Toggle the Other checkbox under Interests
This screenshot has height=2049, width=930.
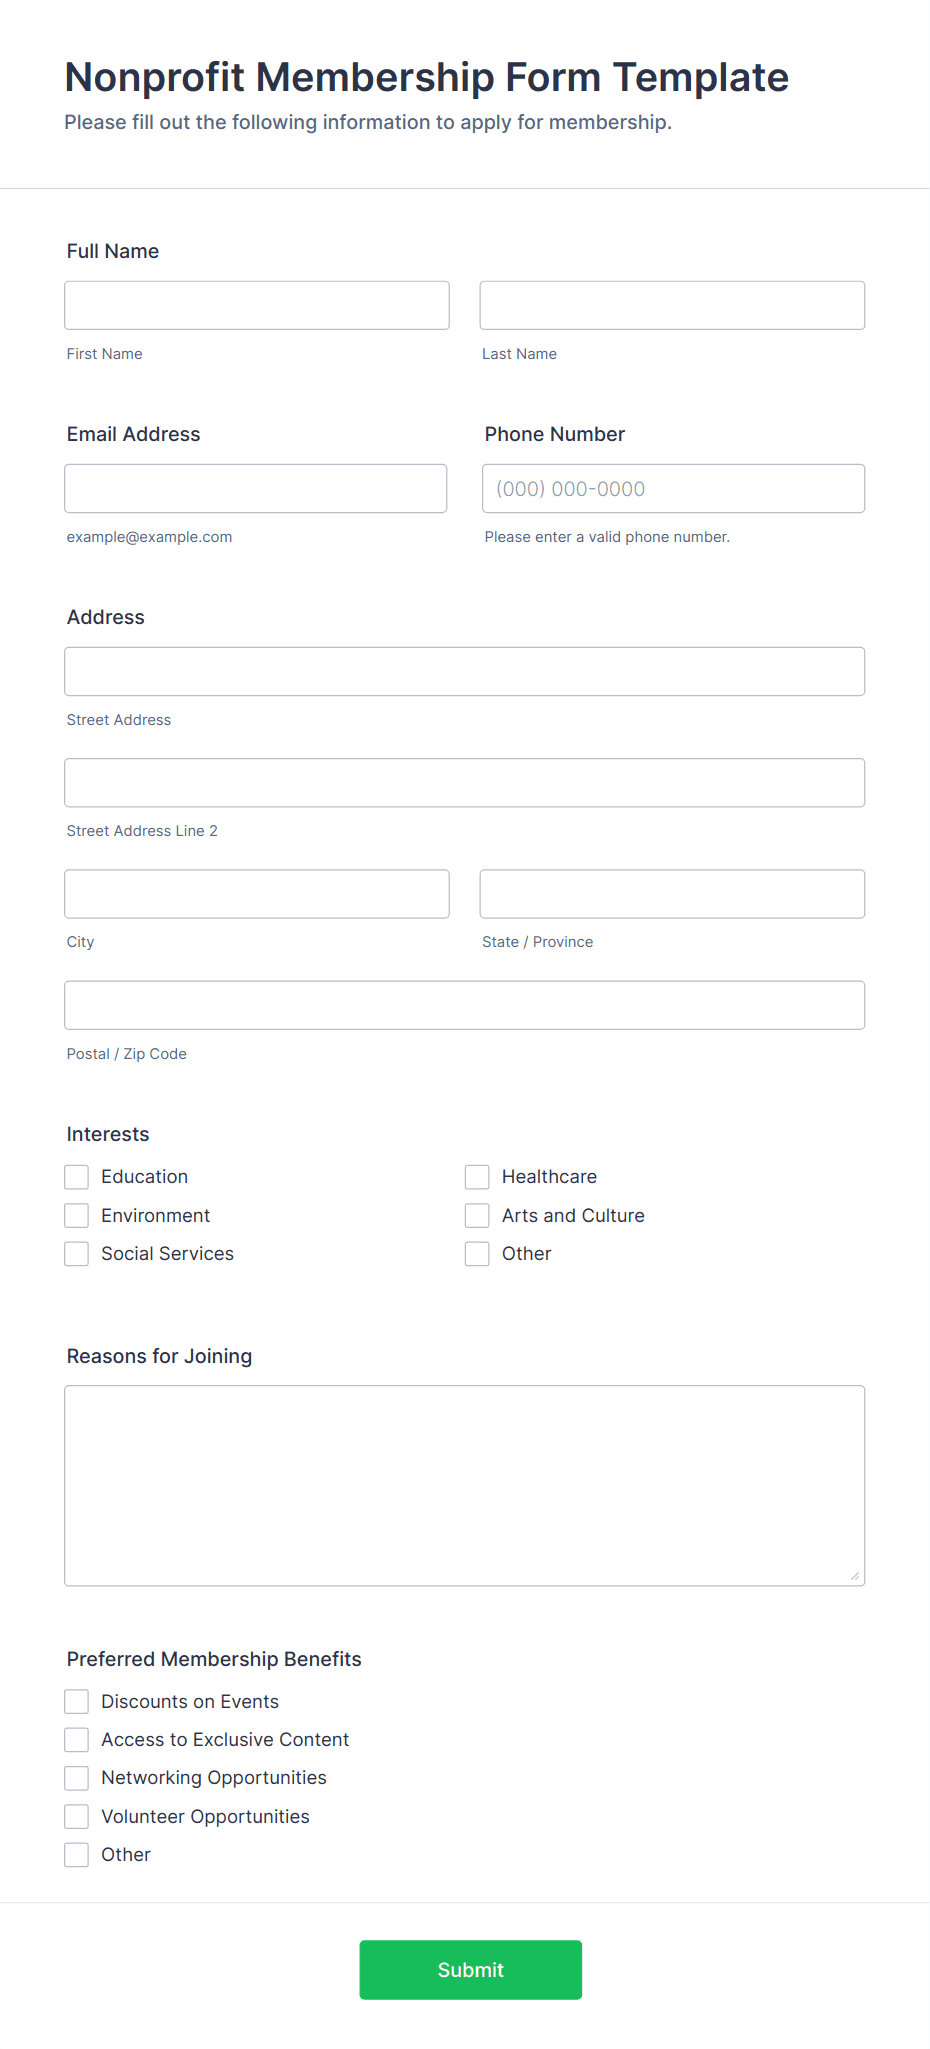477,1253
